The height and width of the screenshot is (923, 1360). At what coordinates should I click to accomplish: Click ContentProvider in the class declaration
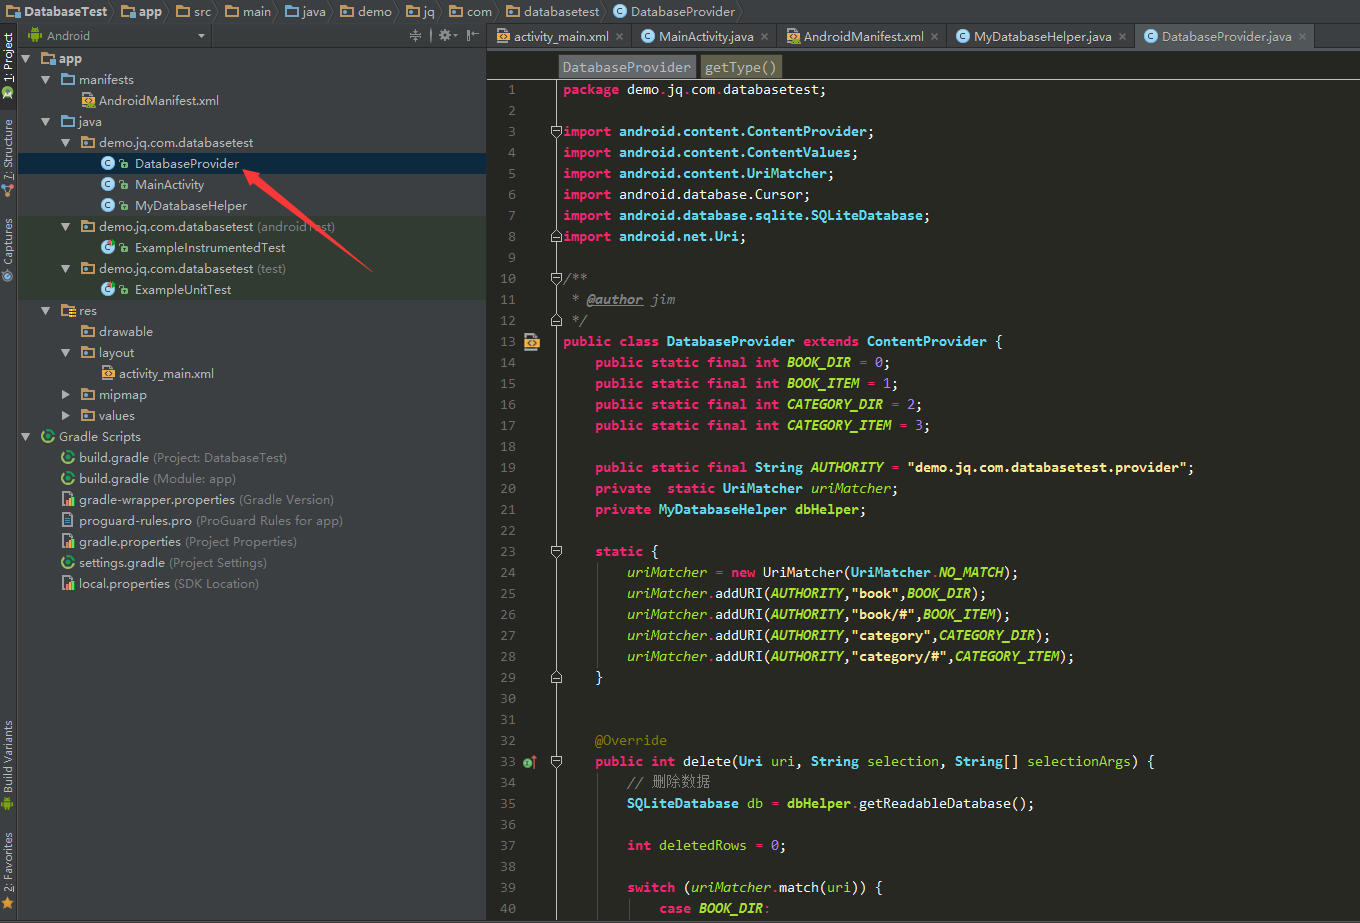coord(926,342)
